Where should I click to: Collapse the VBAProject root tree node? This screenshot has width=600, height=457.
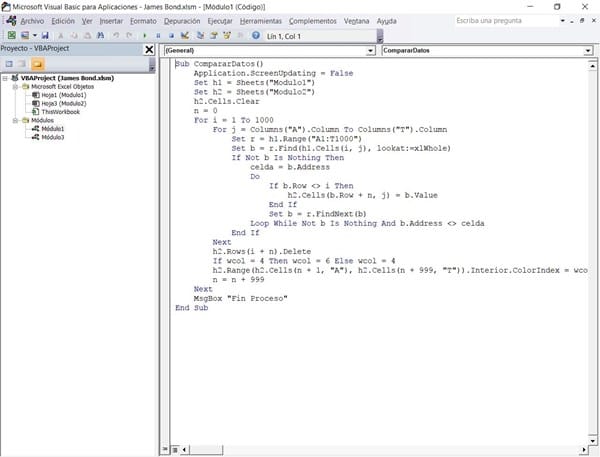(5, 79)
